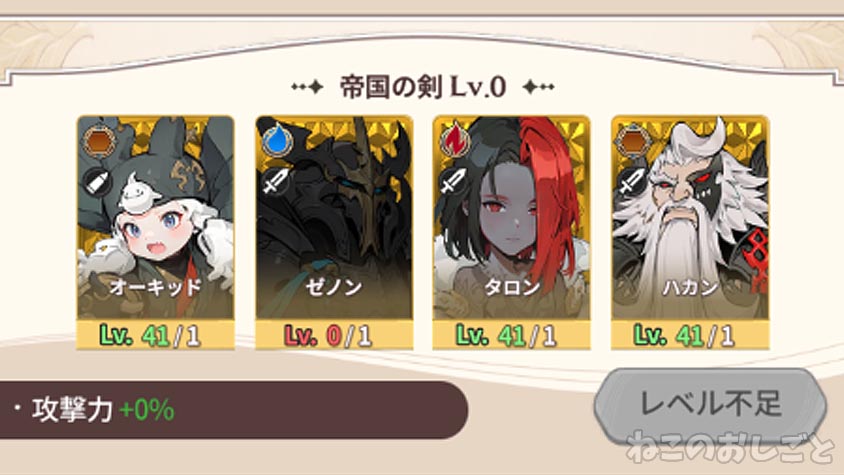The height and width of the screenshot is (475, 844).
Task: Tap オーキッド's Lv. 41/1 level bar
Action: point(156,335)
